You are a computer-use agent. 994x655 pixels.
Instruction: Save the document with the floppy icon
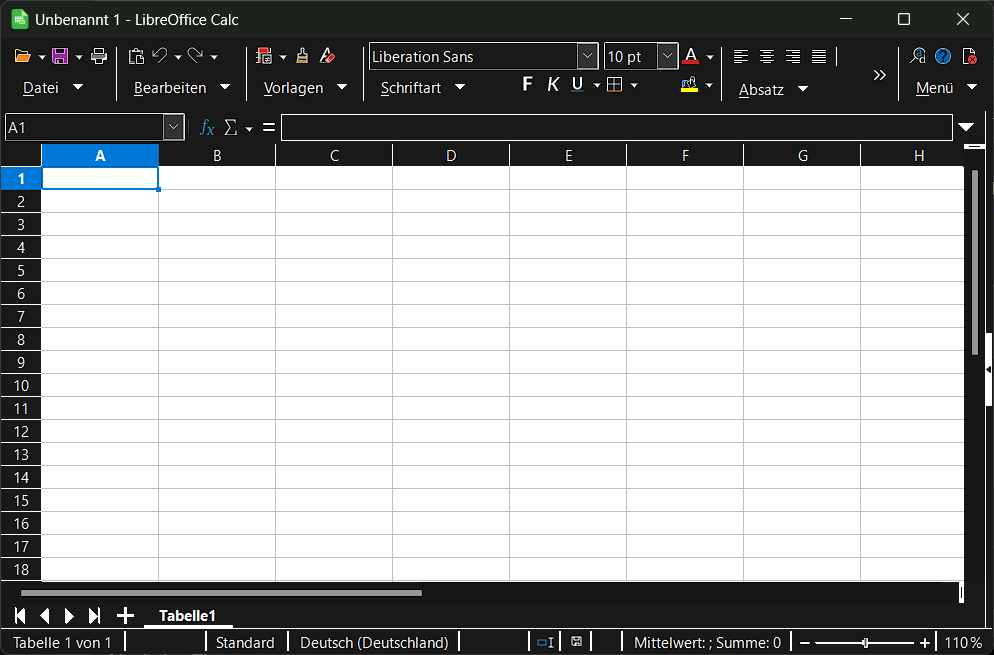point(60,56)
